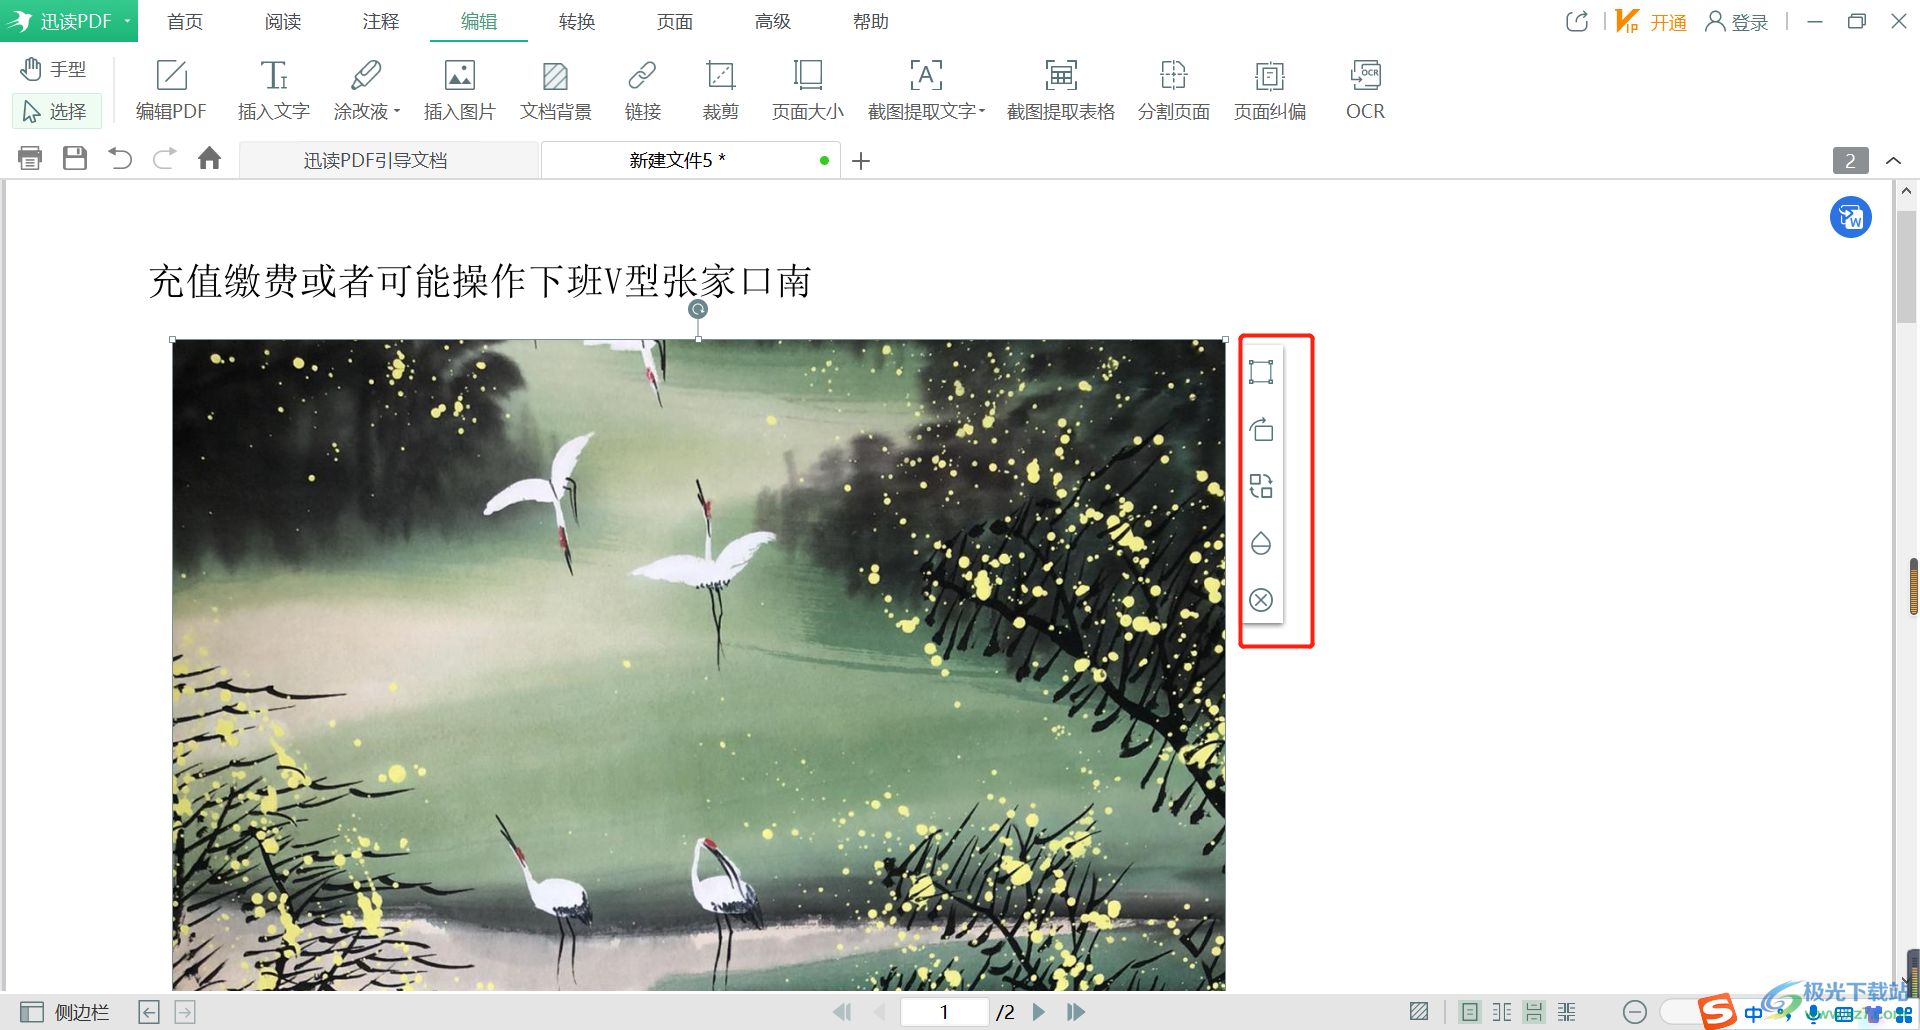Save the document with the floppy icon
1920x1030 pixels.
pyautogui.click(x=75, y=158)
